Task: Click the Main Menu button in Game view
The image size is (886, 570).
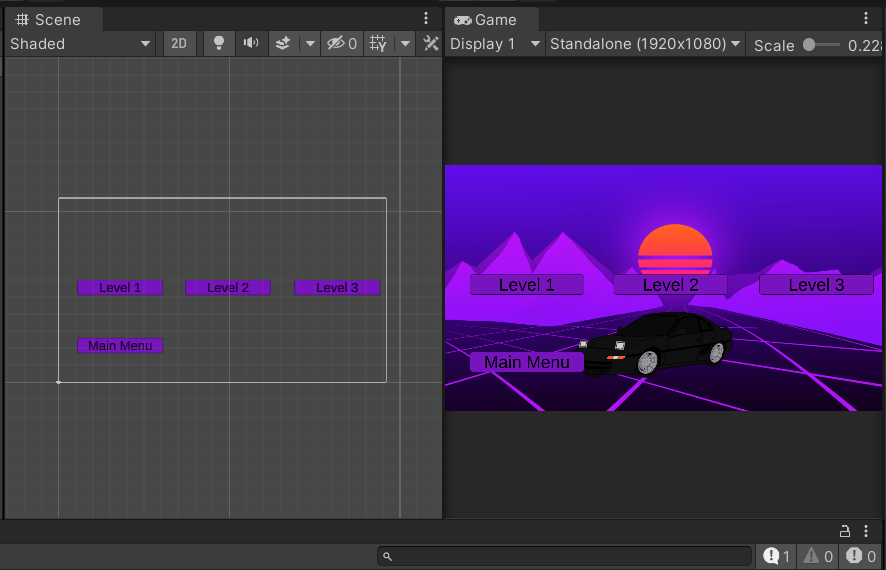Action: click(526, 362)
